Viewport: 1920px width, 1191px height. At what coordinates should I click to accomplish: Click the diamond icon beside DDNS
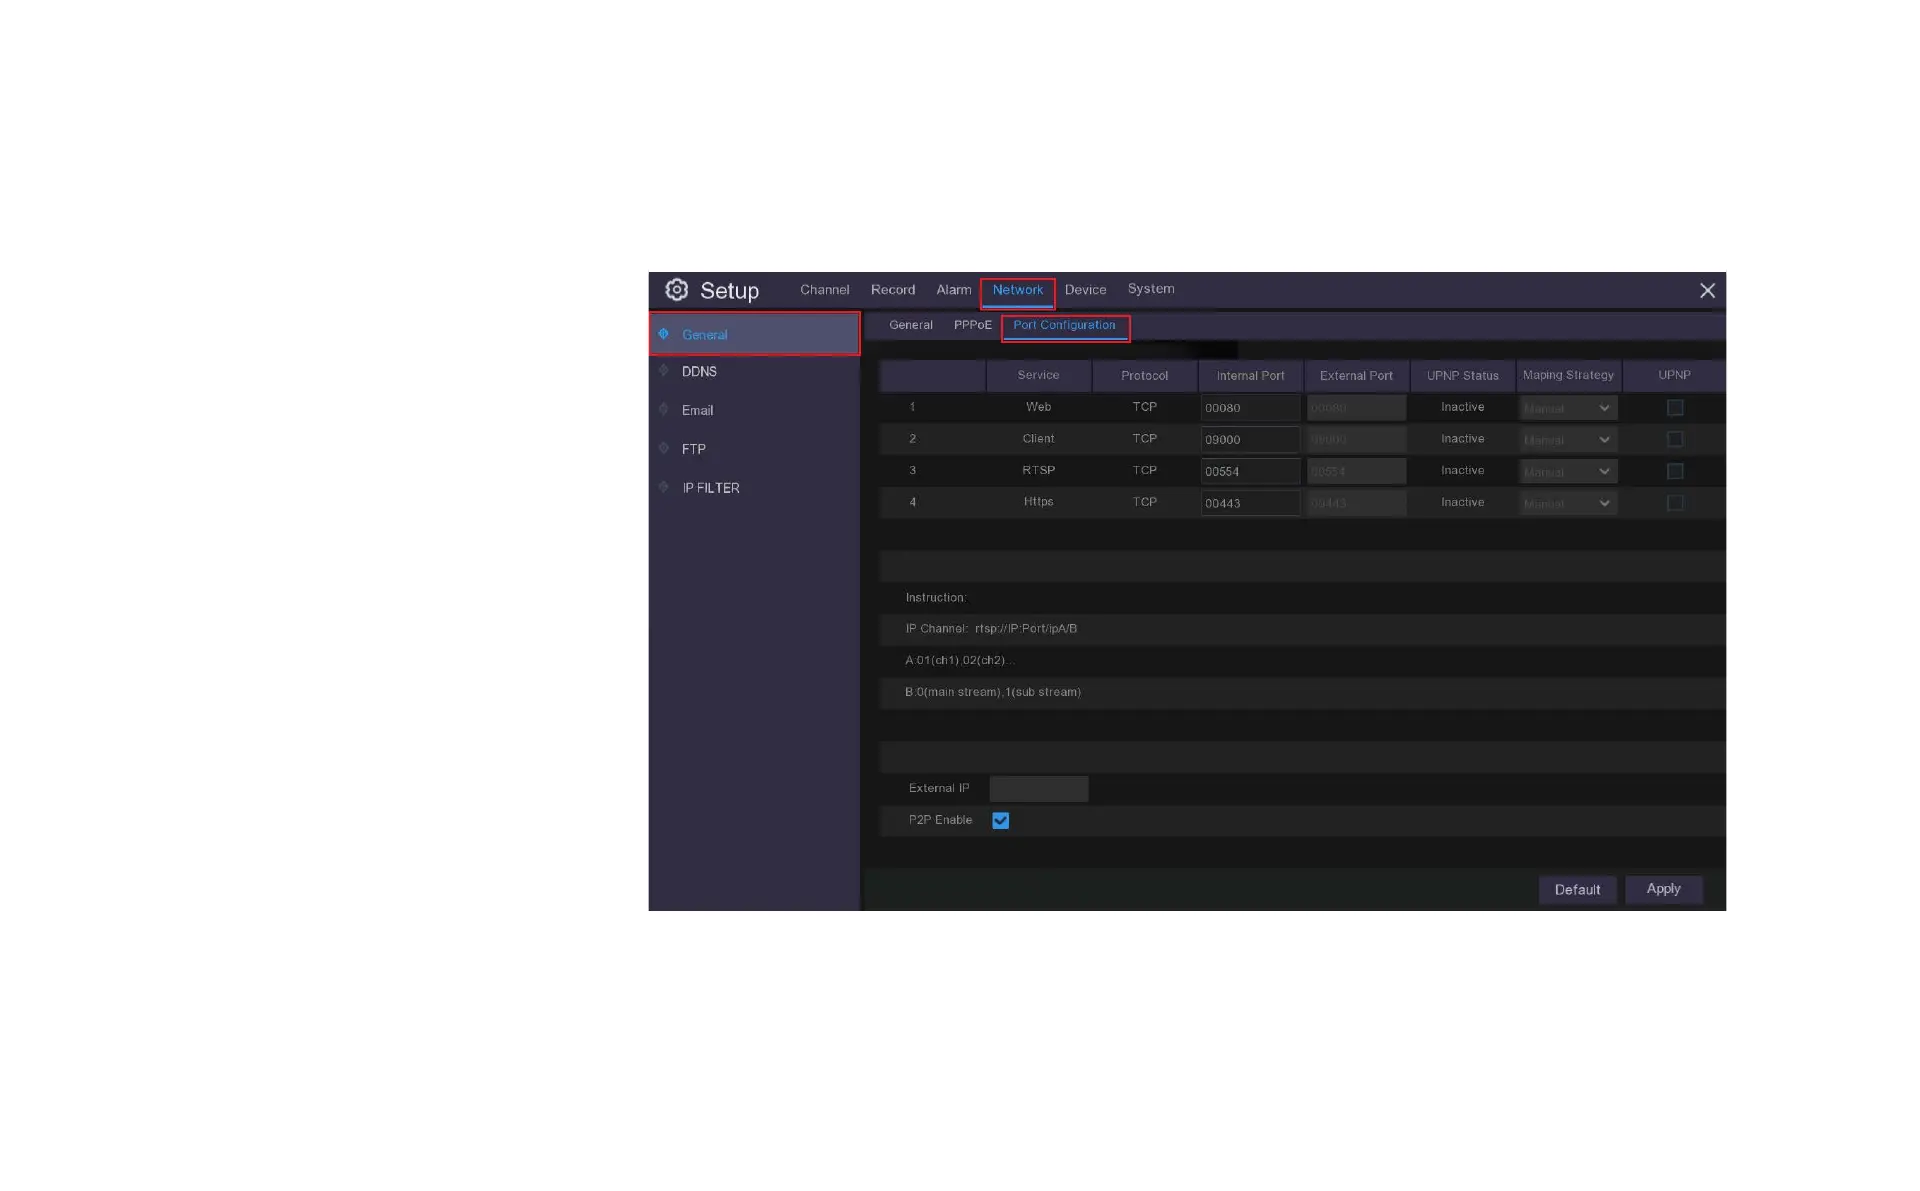(x=663, y=371)
